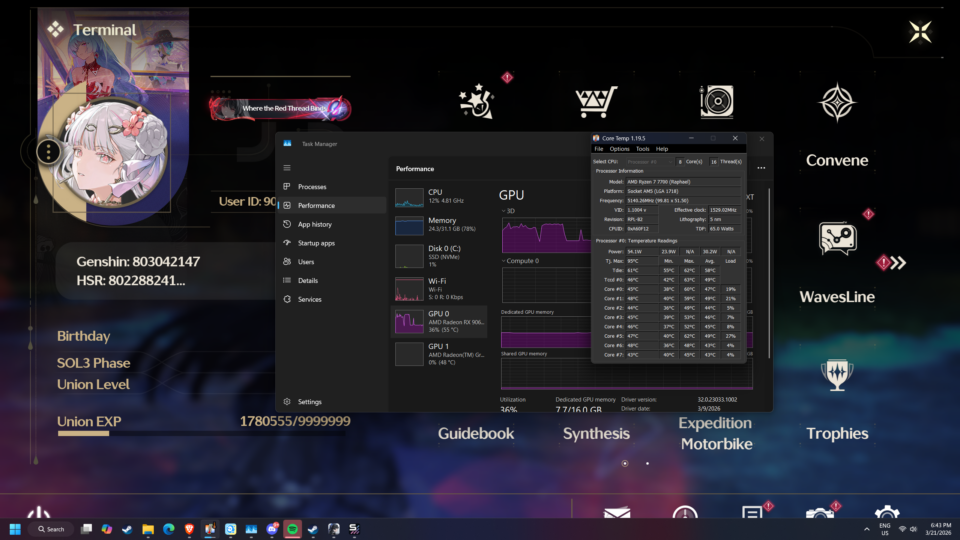
Task: Open the Task Manager three-dot more options
Action: [761, 168]
